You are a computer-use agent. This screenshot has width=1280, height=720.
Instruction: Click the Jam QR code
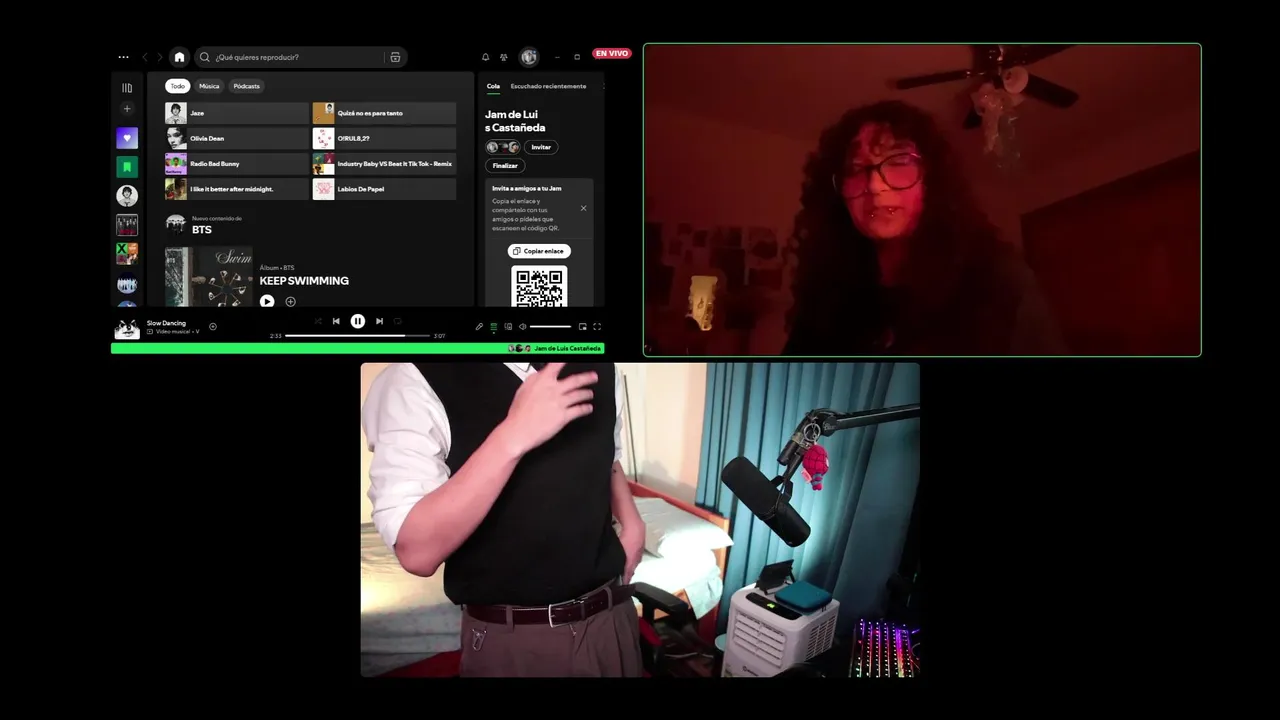539,287
